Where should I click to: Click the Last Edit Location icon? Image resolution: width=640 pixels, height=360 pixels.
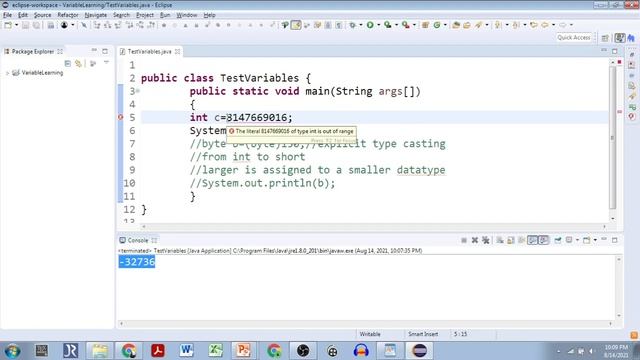(533, 25)
